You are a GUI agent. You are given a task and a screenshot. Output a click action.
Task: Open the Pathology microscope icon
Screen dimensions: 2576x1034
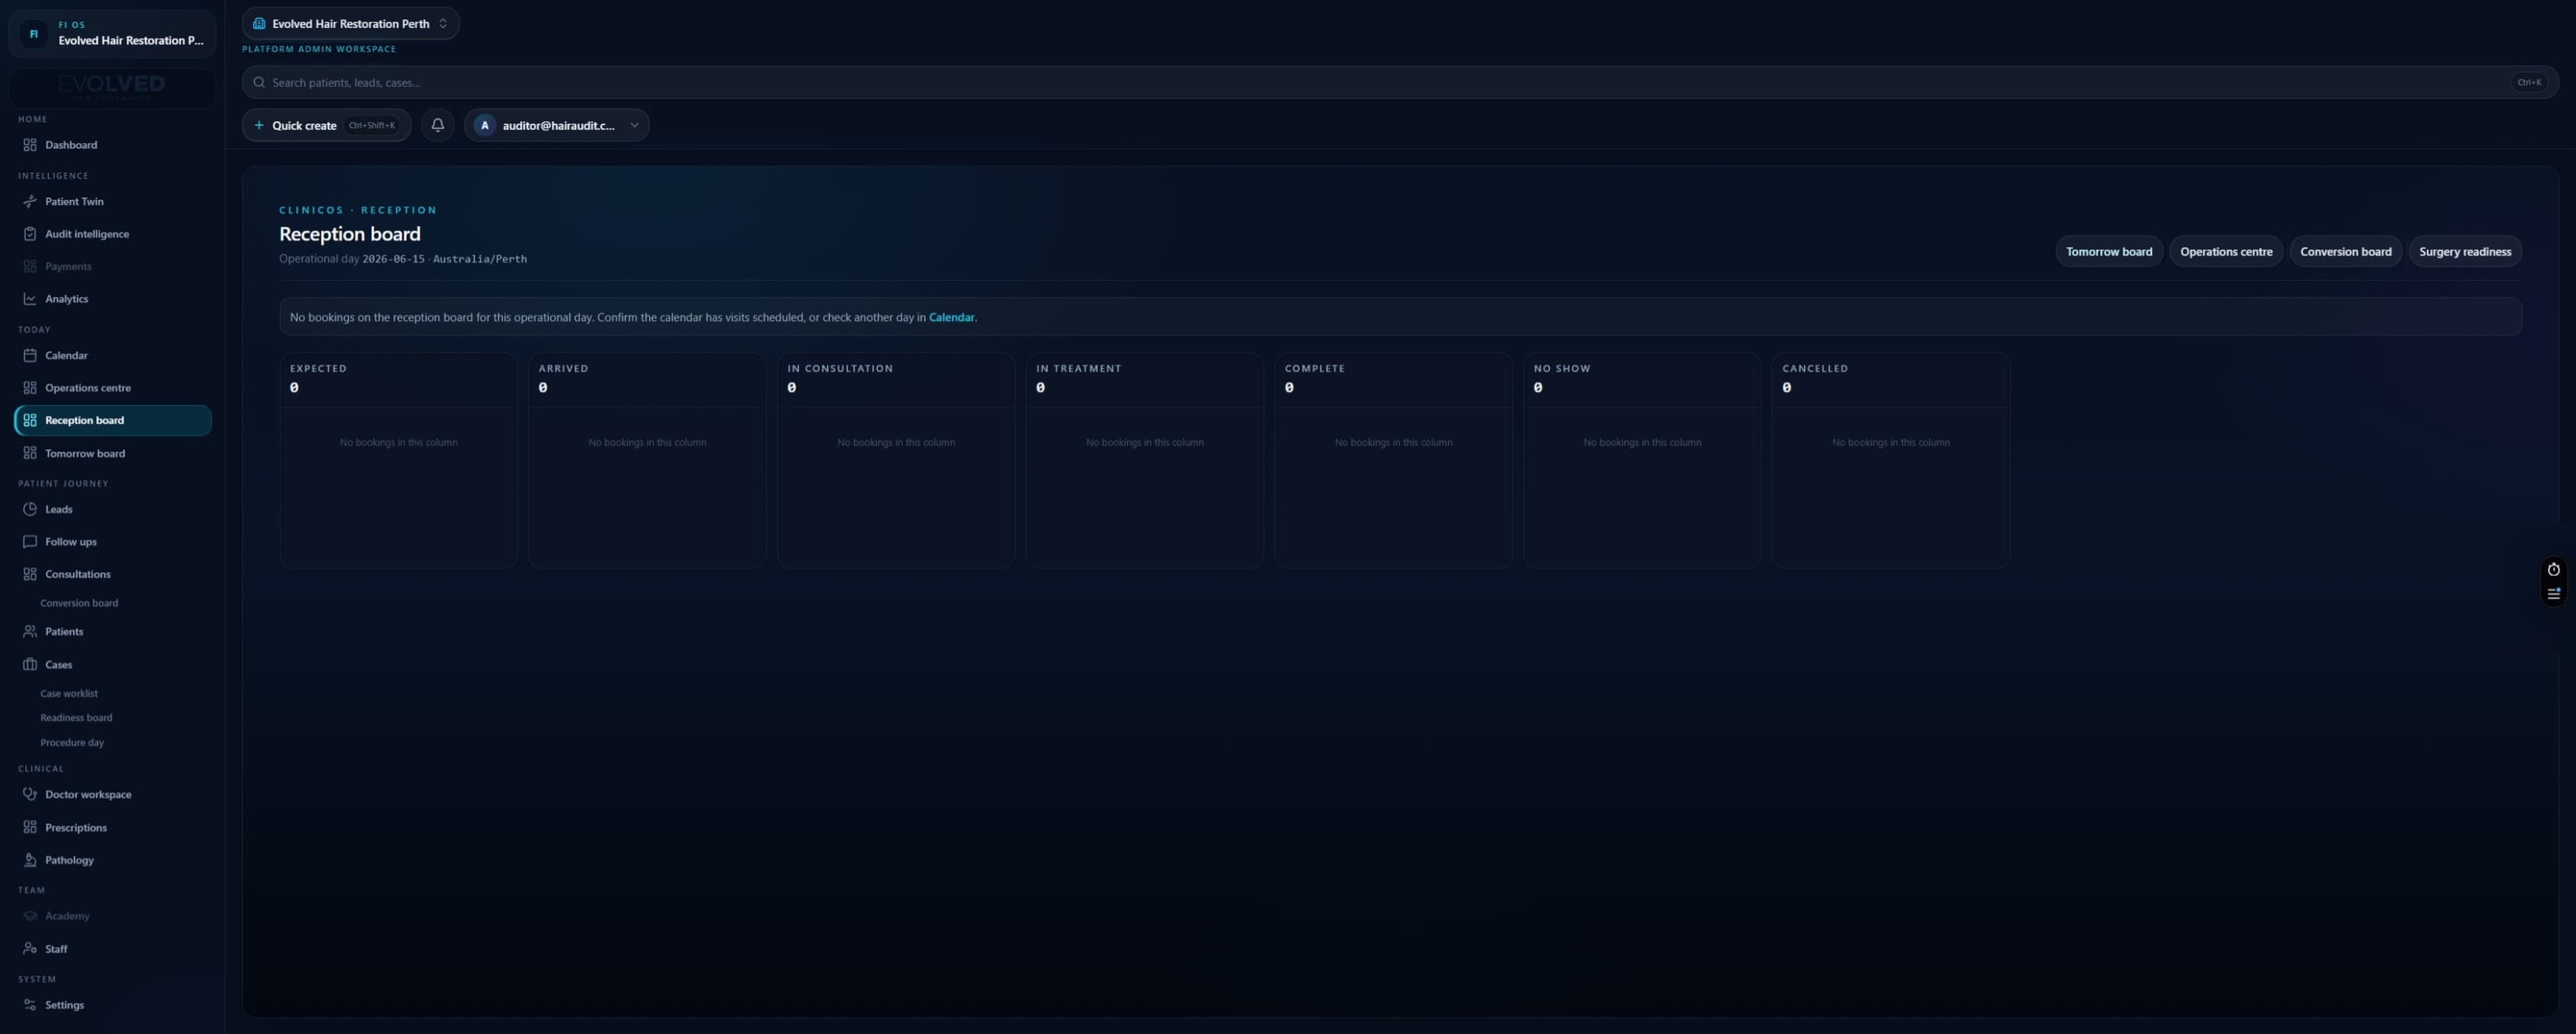click(x=30, y=860)
